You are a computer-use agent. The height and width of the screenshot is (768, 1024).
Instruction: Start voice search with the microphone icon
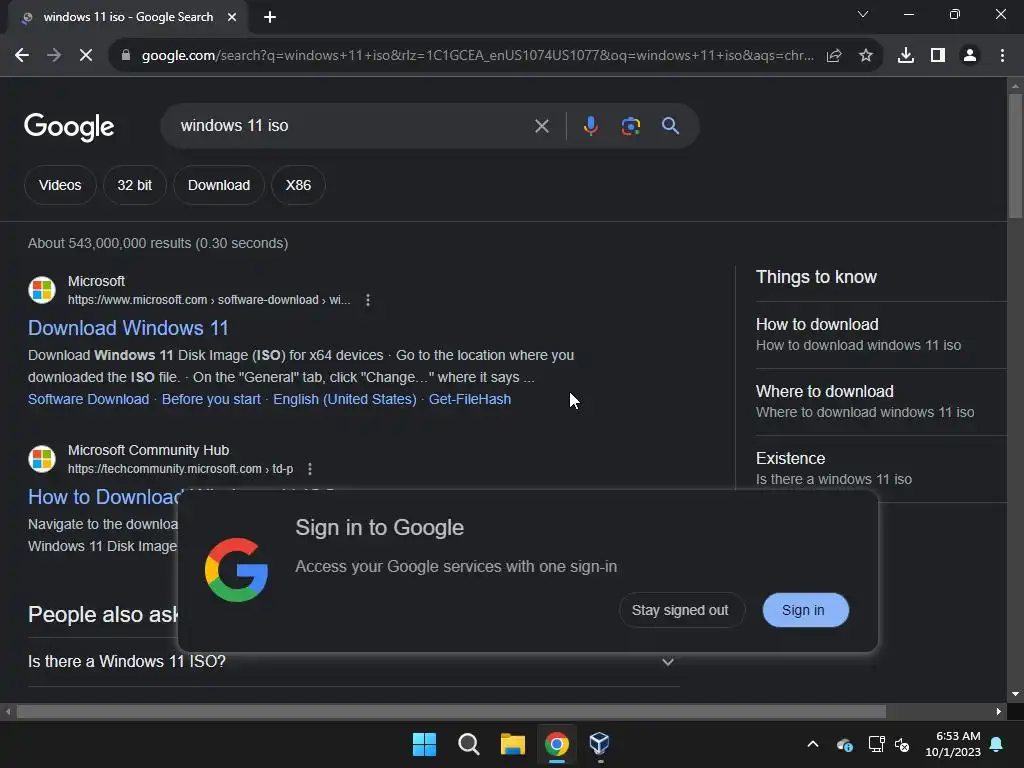590,125
